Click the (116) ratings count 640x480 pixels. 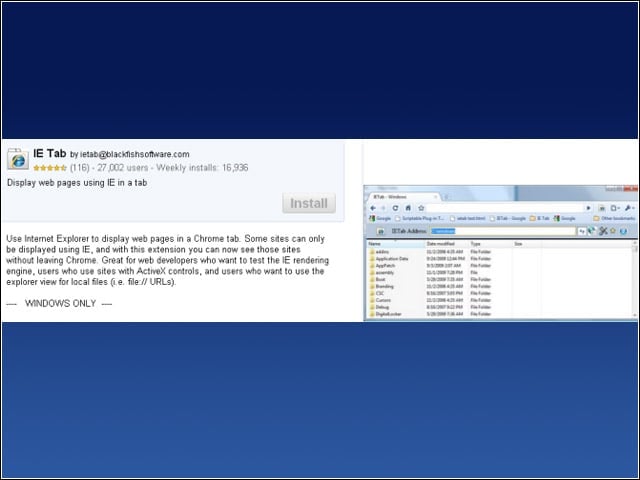pos(80,168)
